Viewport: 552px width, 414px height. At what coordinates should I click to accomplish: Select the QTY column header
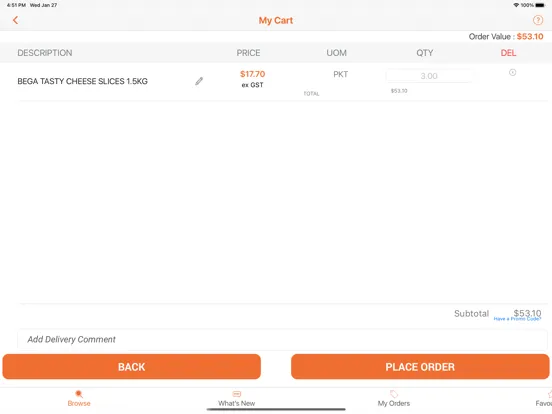pos(425,53)
